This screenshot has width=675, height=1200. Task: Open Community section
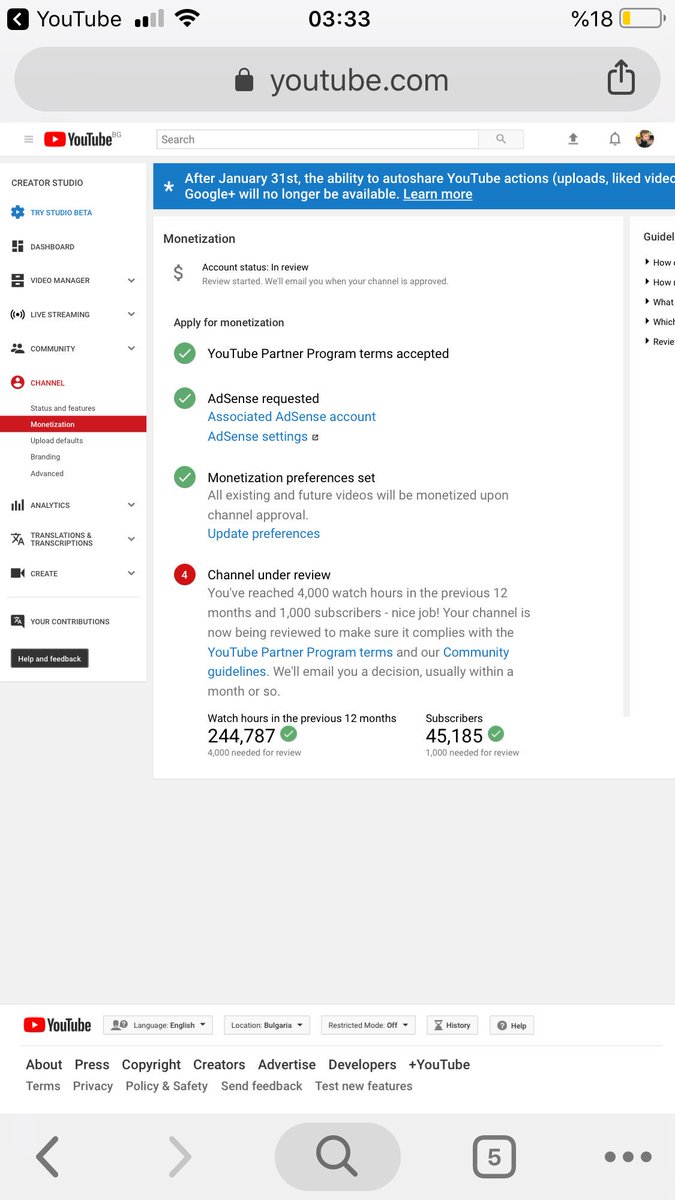click(52, 349)
